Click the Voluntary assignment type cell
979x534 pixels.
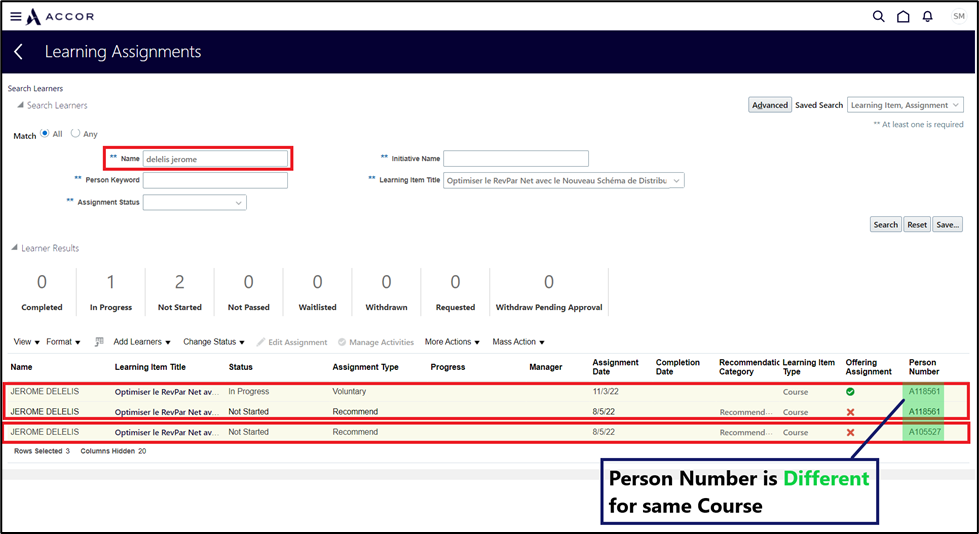[349, 392]
